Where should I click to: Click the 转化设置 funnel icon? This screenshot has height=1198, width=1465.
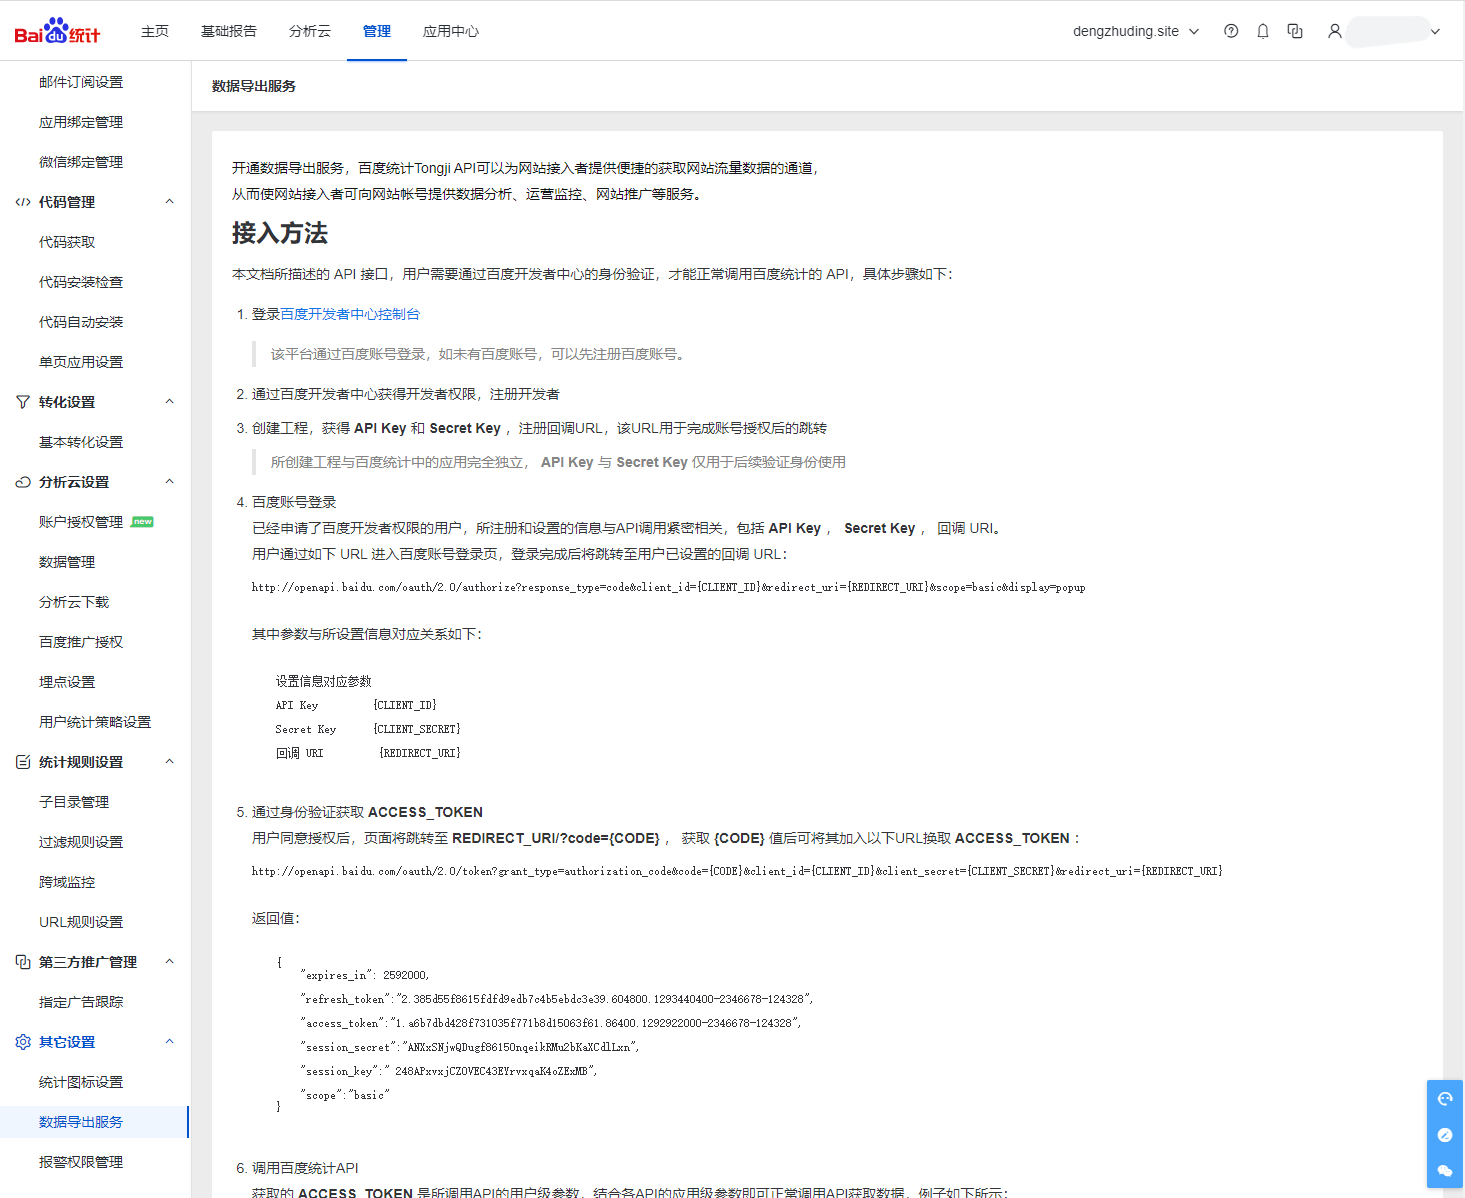click(23, 402)
